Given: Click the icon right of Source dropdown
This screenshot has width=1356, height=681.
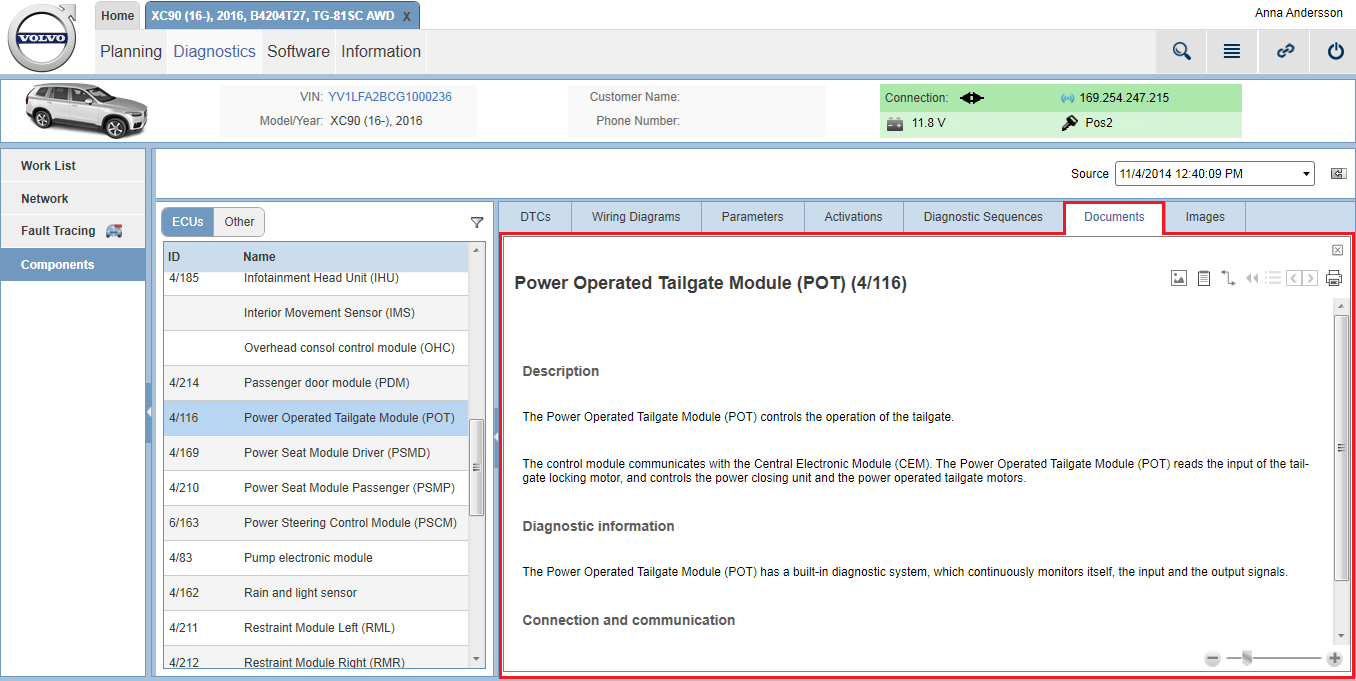Looking at the screenshot, I should pyautogui.click(x=1338, y=174).
